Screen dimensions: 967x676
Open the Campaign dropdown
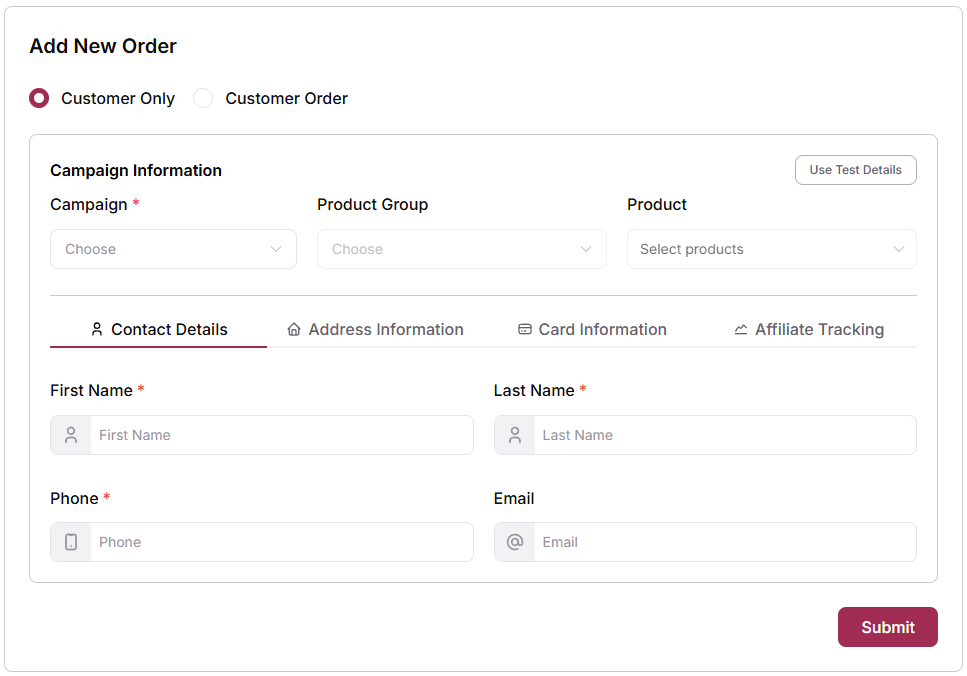click(173, 249)
